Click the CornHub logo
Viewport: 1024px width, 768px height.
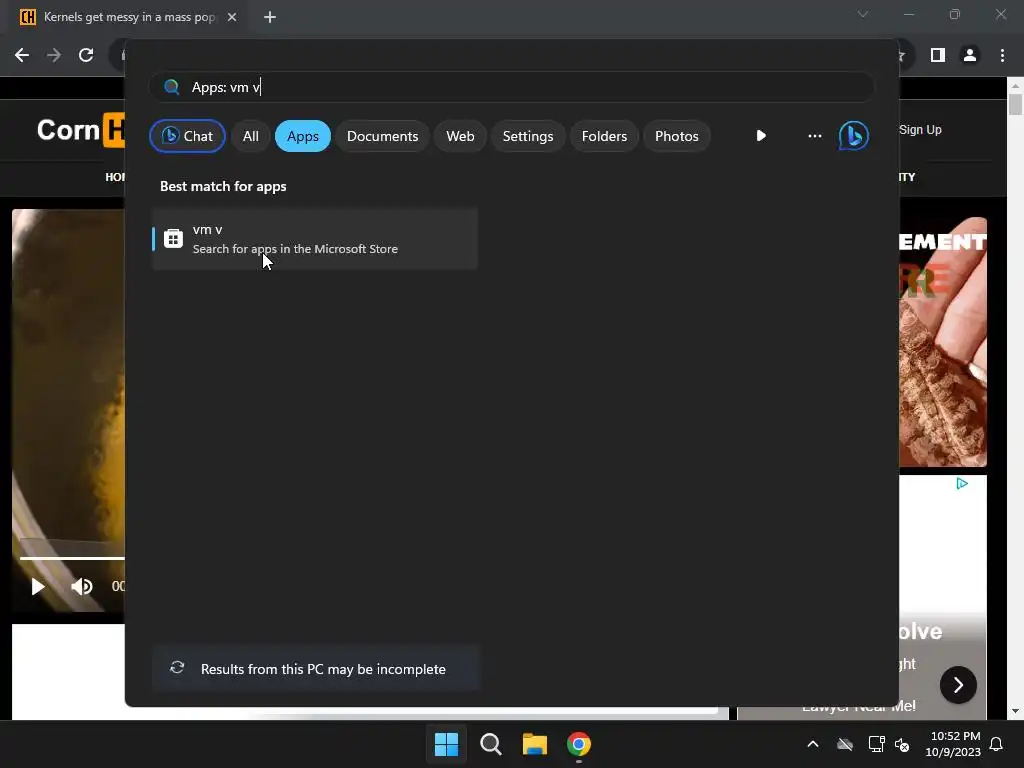pos(80,129)
